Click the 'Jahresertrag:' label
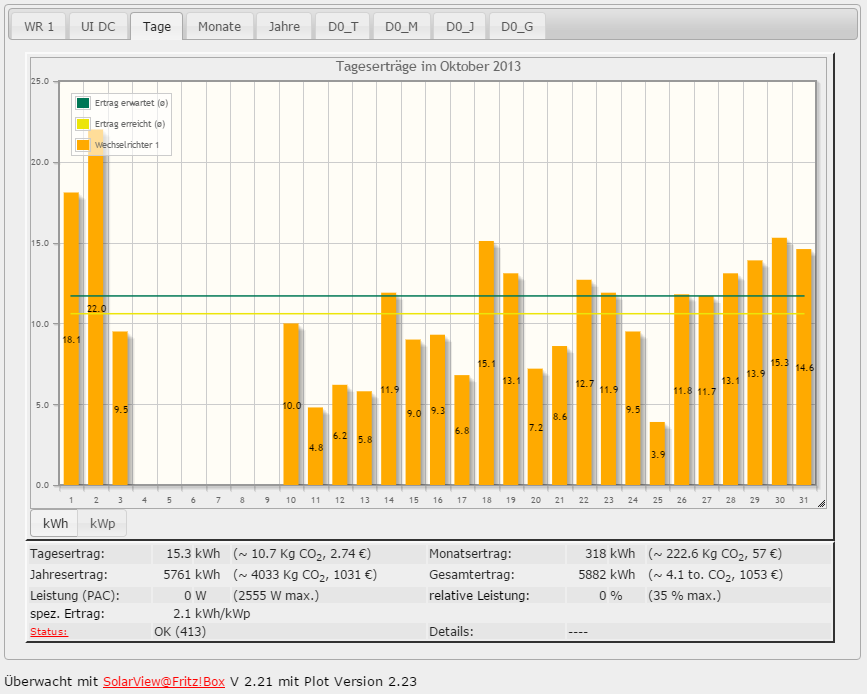 pyautogui.click(x=69, y=575)
